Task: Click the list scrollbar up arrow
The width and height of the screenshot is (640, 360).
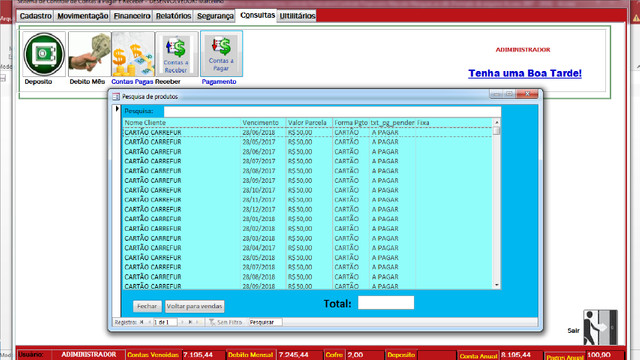Action: click(x=497, y=122)
